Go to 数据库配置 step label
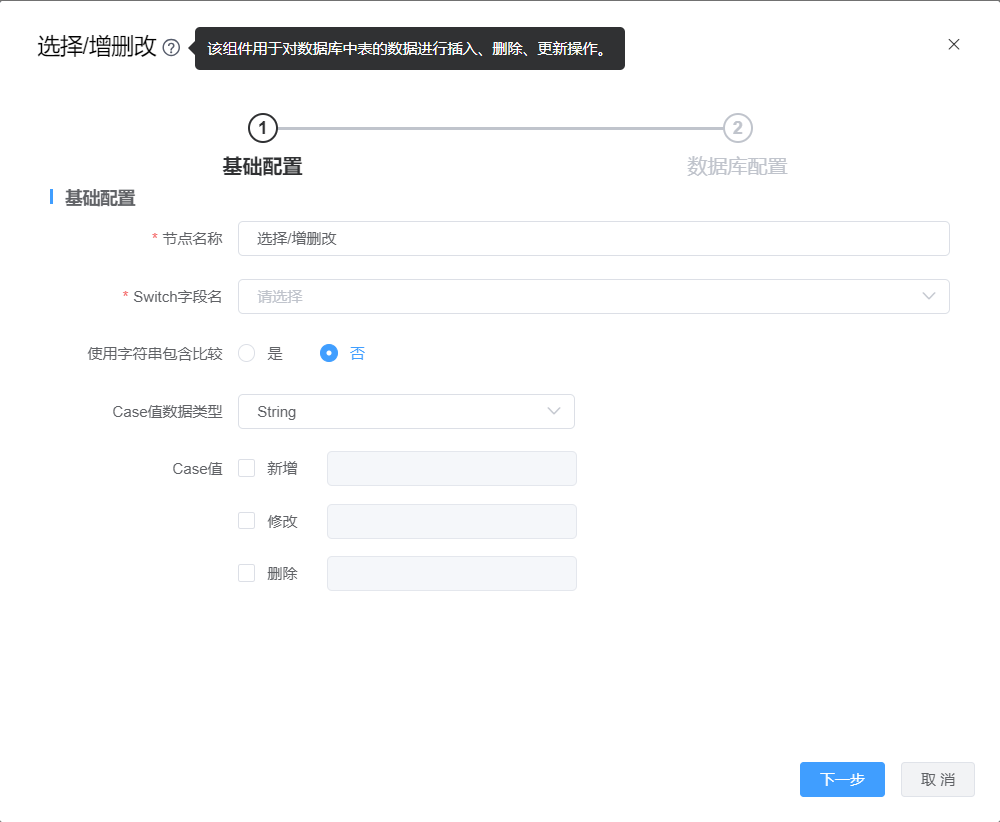Viewport: 1000px width, 822px height. click(737, 167)
